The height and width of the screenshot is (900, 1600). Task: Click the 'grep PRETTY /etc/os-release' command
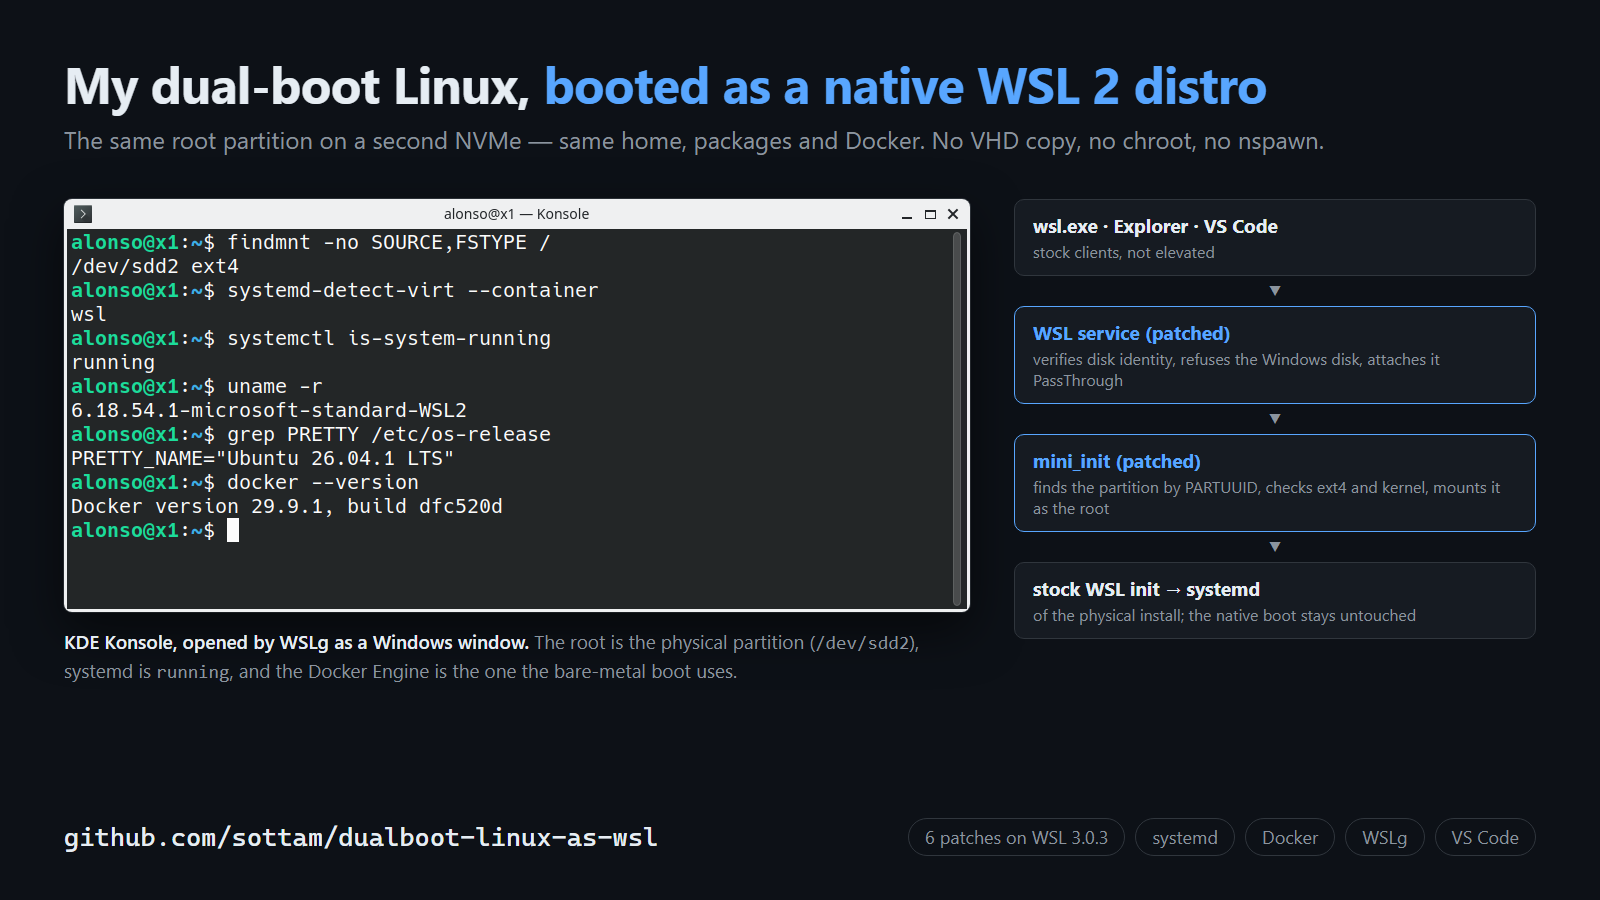(x=389, y=434)
